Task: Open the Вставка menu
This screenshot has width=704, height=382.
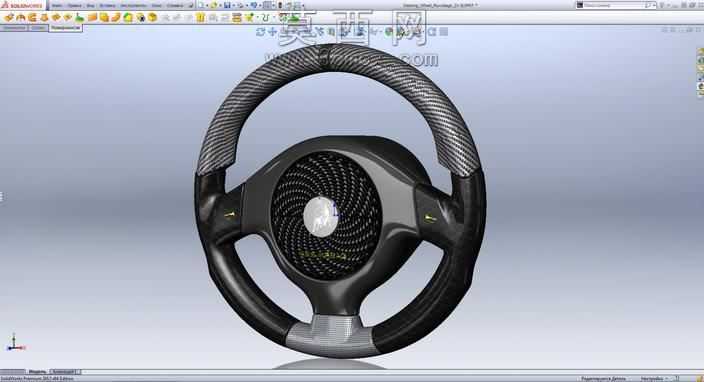Action: [107, 5]
